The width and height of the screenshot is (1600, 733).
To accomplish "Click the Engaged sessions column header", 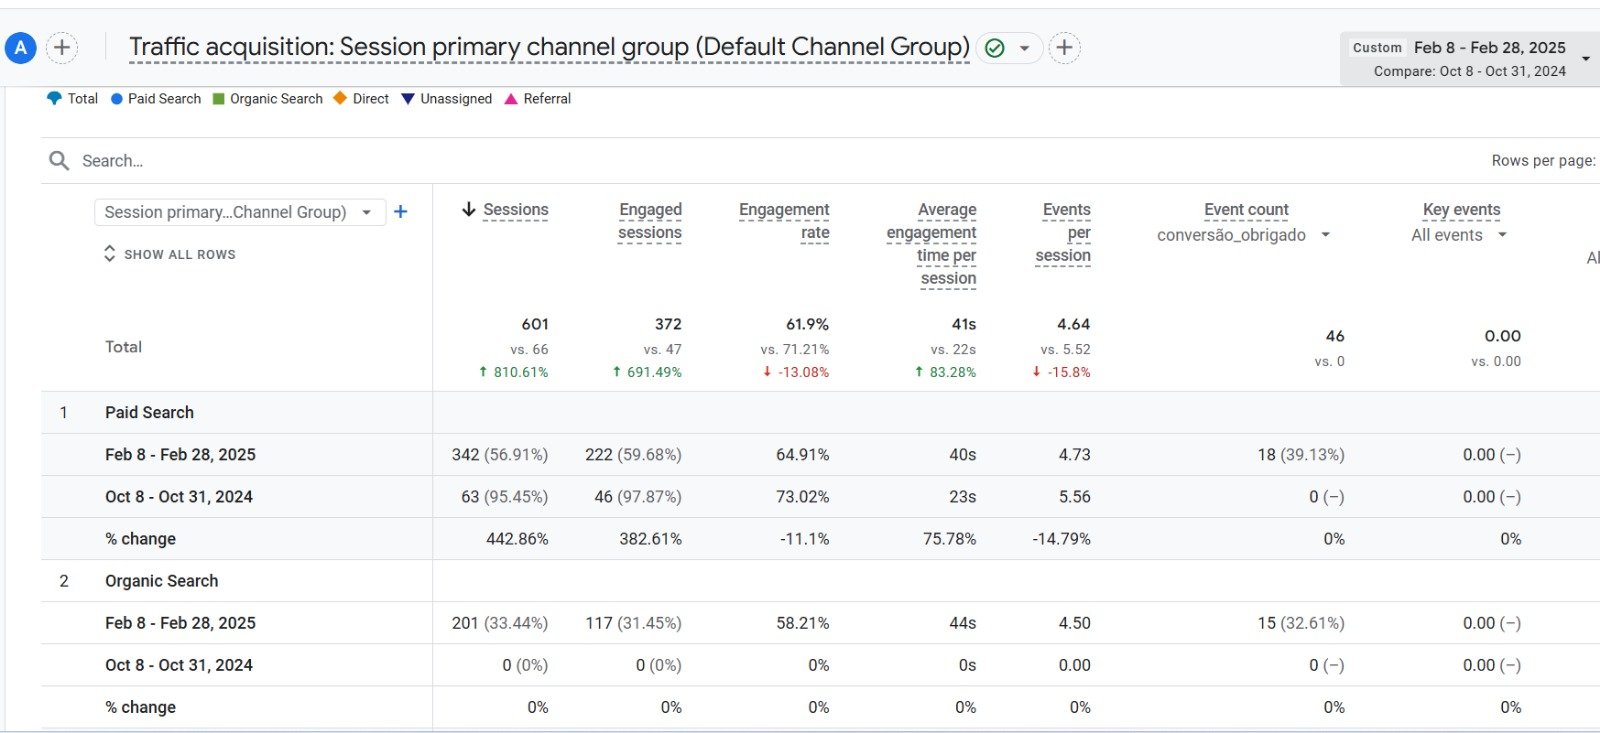I will click(x=650, y=221).
